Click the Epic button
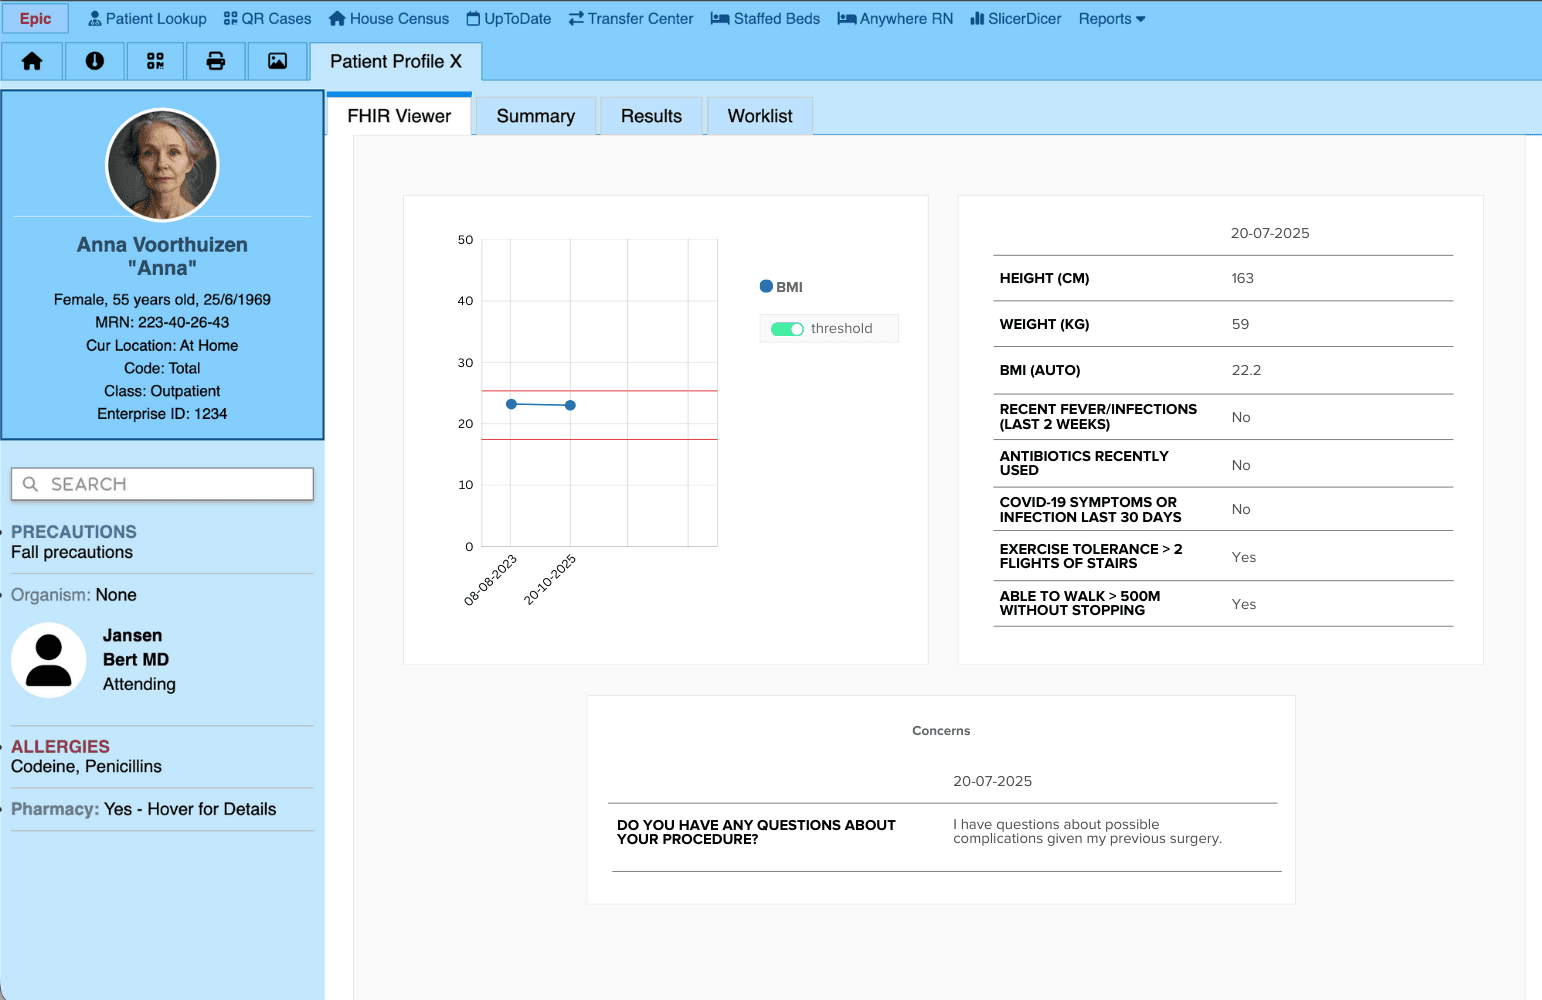The image size is (1542, 1000). pyautogui.click(x=35, y=18)
